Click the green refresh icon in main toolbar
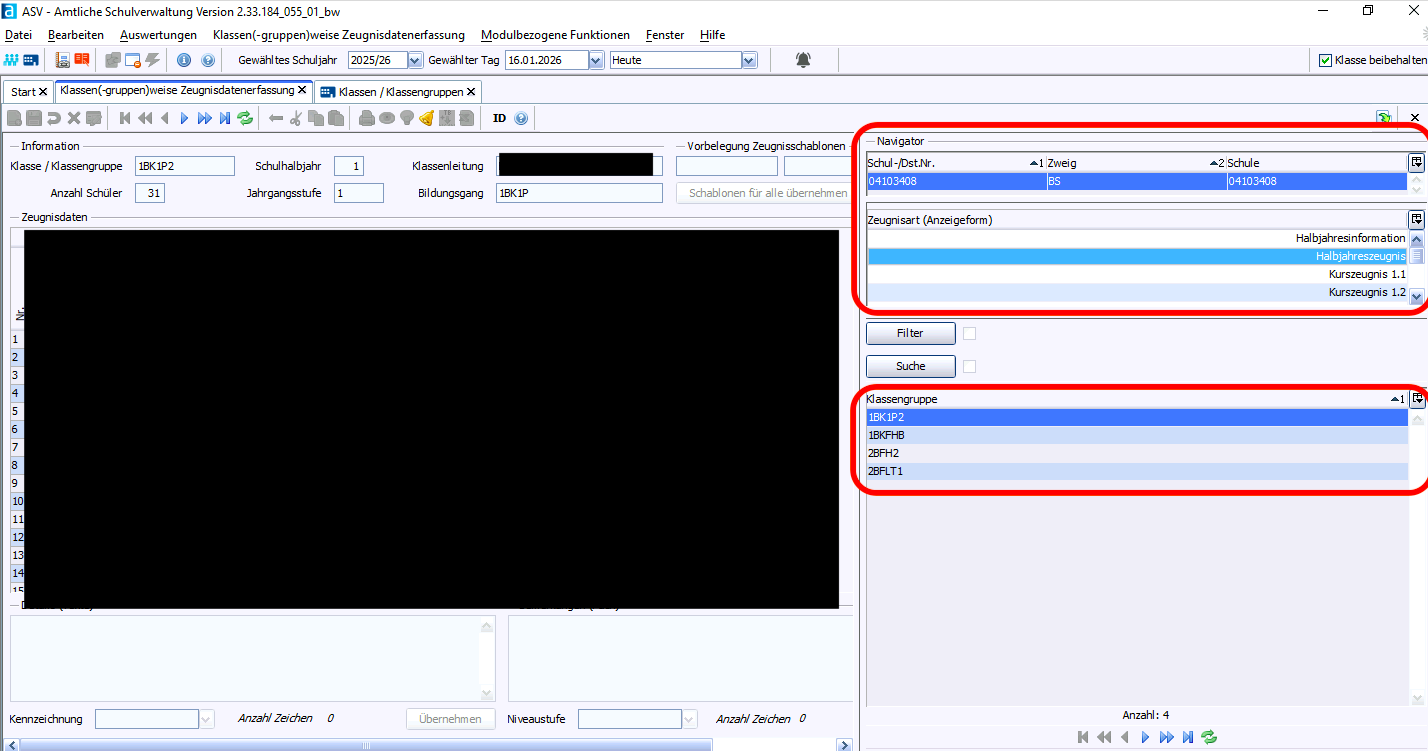Screen dimensions: 1428x751 pos(245,118)
